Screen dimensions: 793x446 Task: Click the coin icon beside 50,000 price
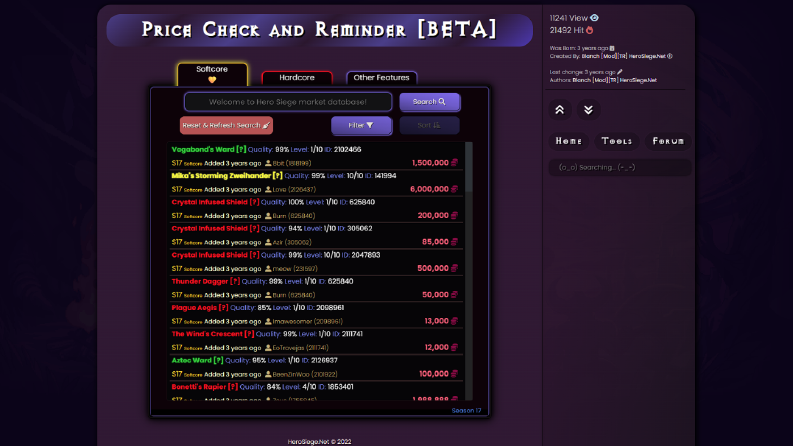click(x=454, y=294)
